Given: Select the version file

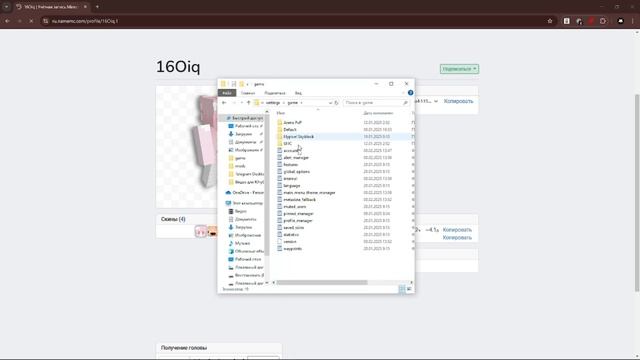Looking at the screenshot, I should tap(290, 242).
